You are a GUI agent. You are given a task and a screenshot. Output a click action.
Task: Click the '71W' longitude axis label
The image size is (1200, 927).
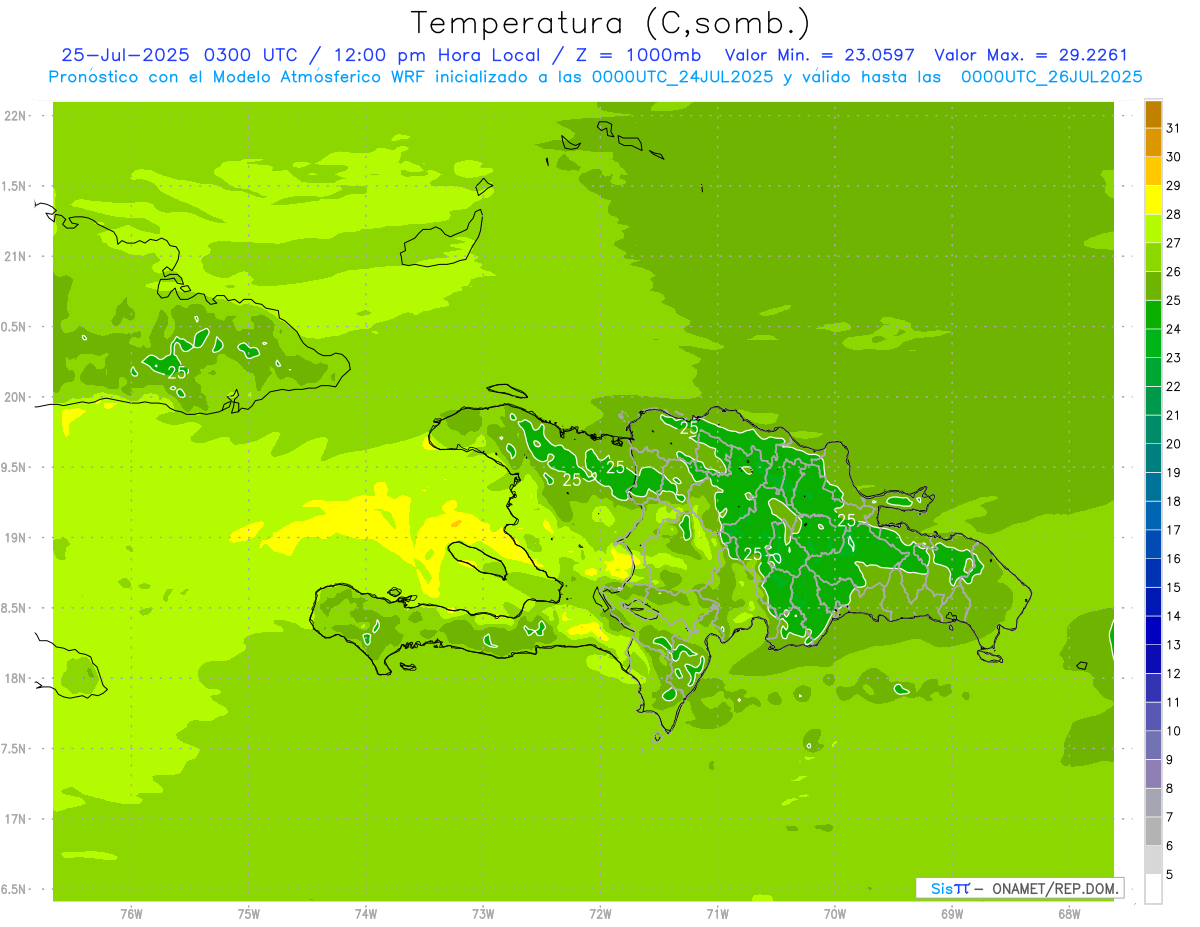(x=717, y=913)
